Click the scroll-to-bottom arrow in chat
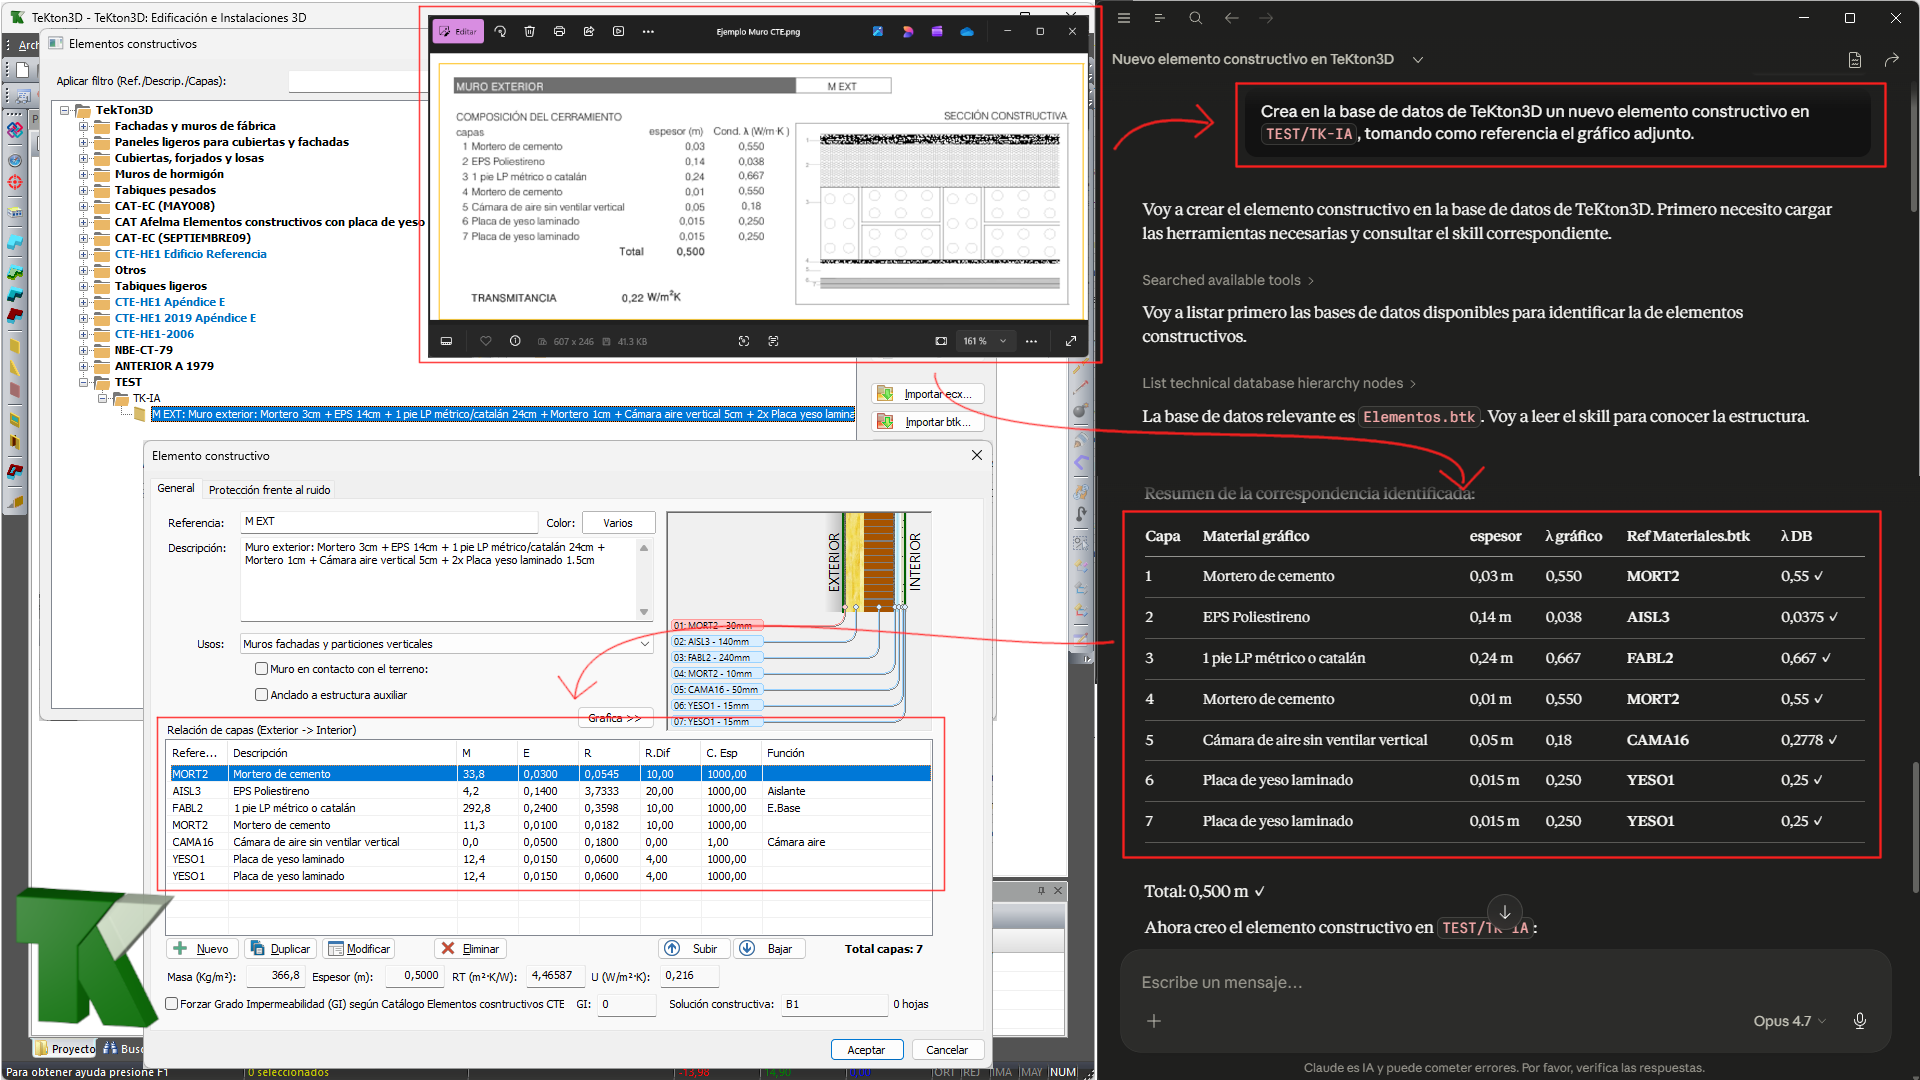This screenshot has width=1920, height=1080. pos(1505,912)
